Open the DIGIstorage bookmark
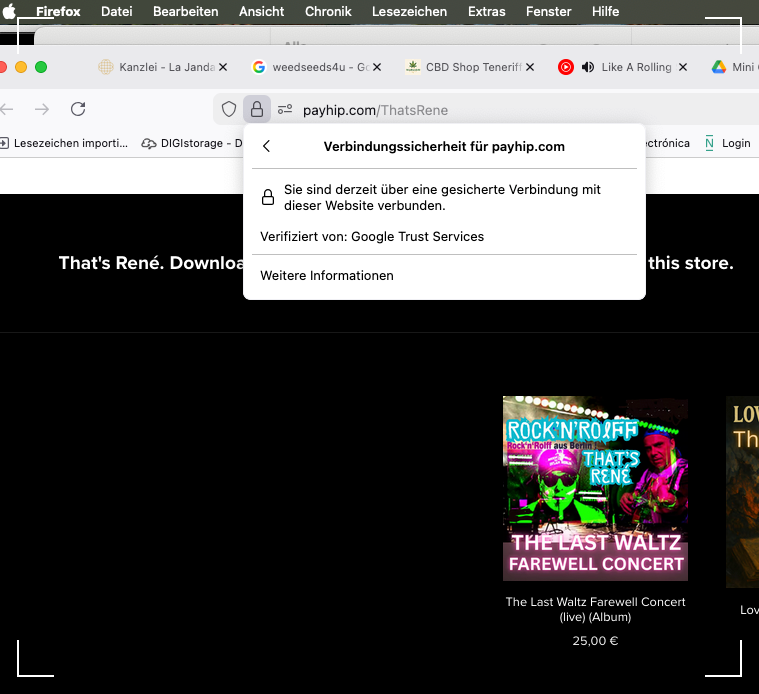Viewport: 759px width, 694px height. (x=192, y=143)
